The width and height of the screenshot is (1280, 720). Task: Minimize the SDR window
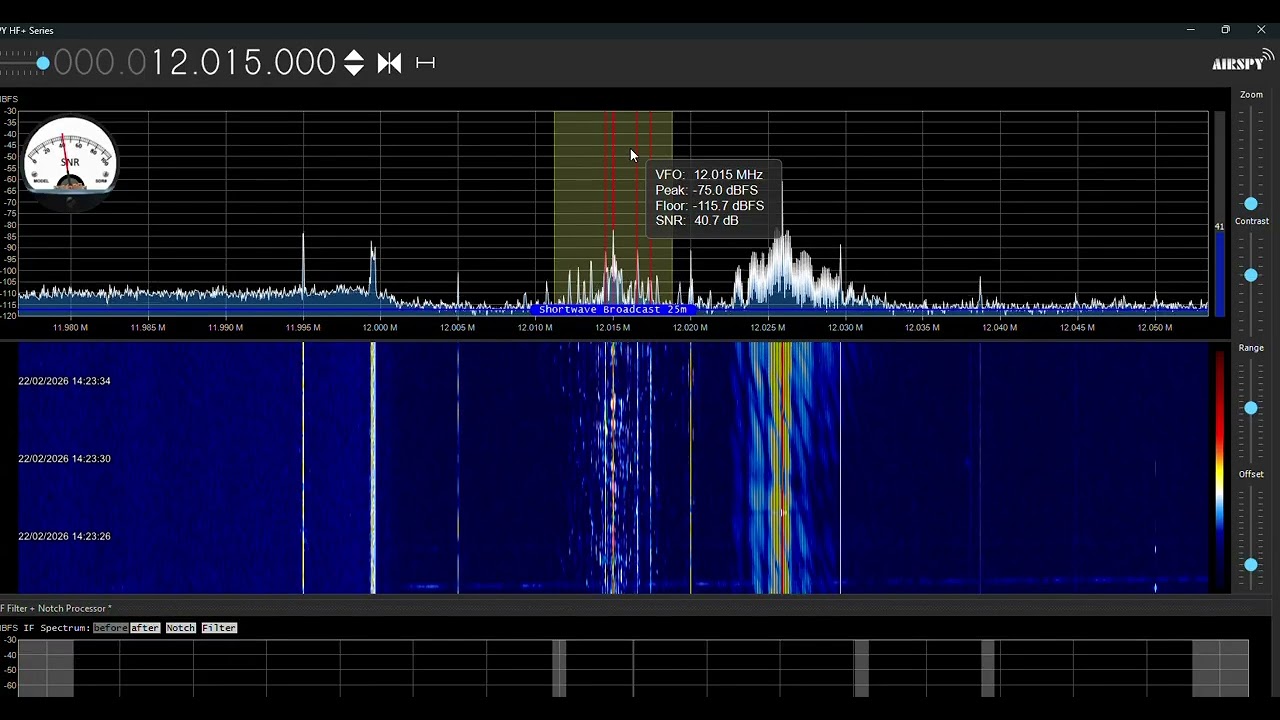(1190, 30)
